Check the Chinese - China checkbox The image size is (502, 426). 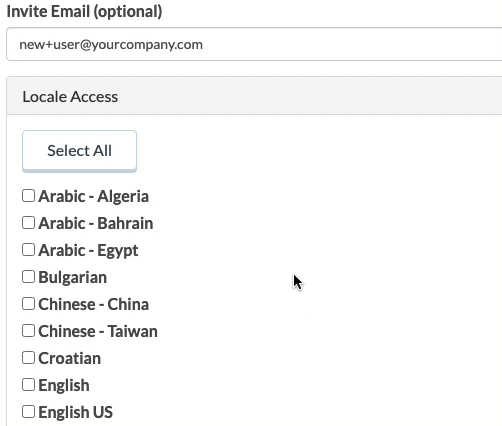(x=28, y=304)
